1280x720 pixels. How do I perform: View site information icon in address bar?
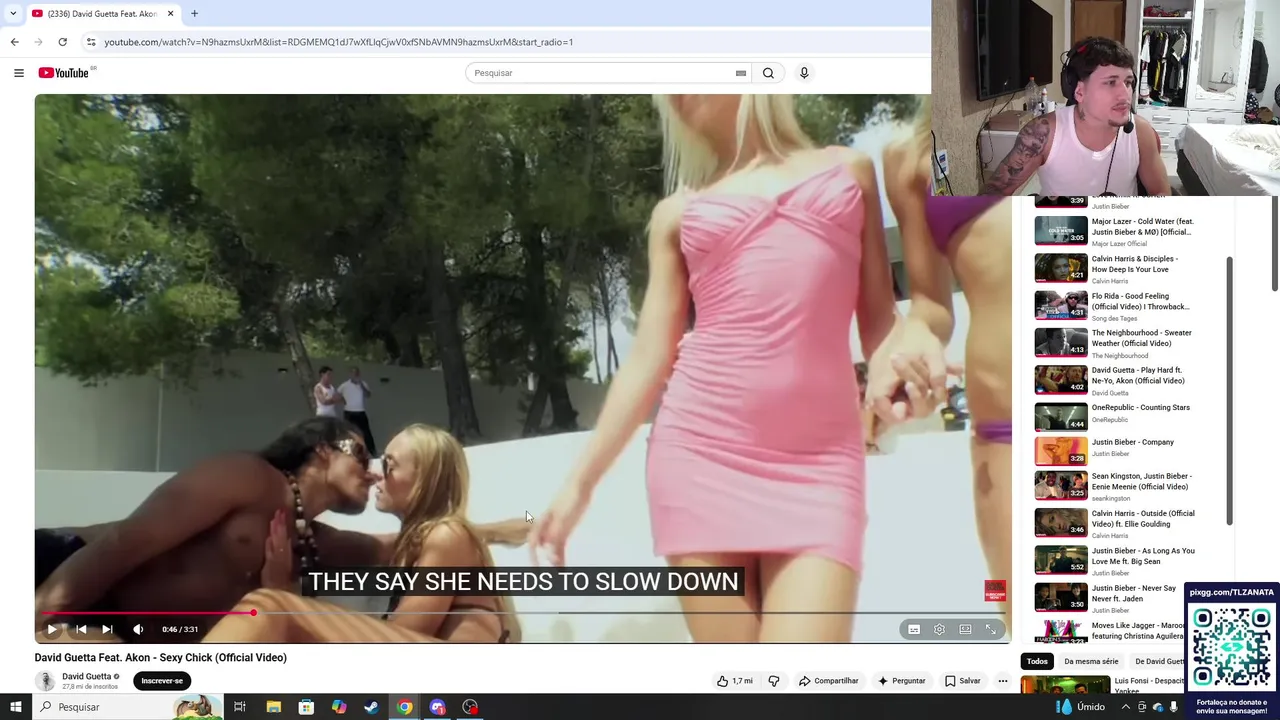91,42
